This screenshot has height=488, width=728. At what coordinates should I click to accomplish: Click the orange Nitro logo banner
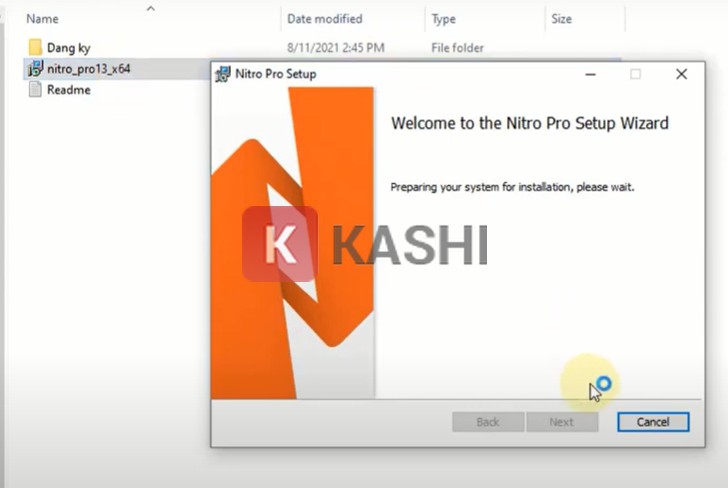(292, 242)
